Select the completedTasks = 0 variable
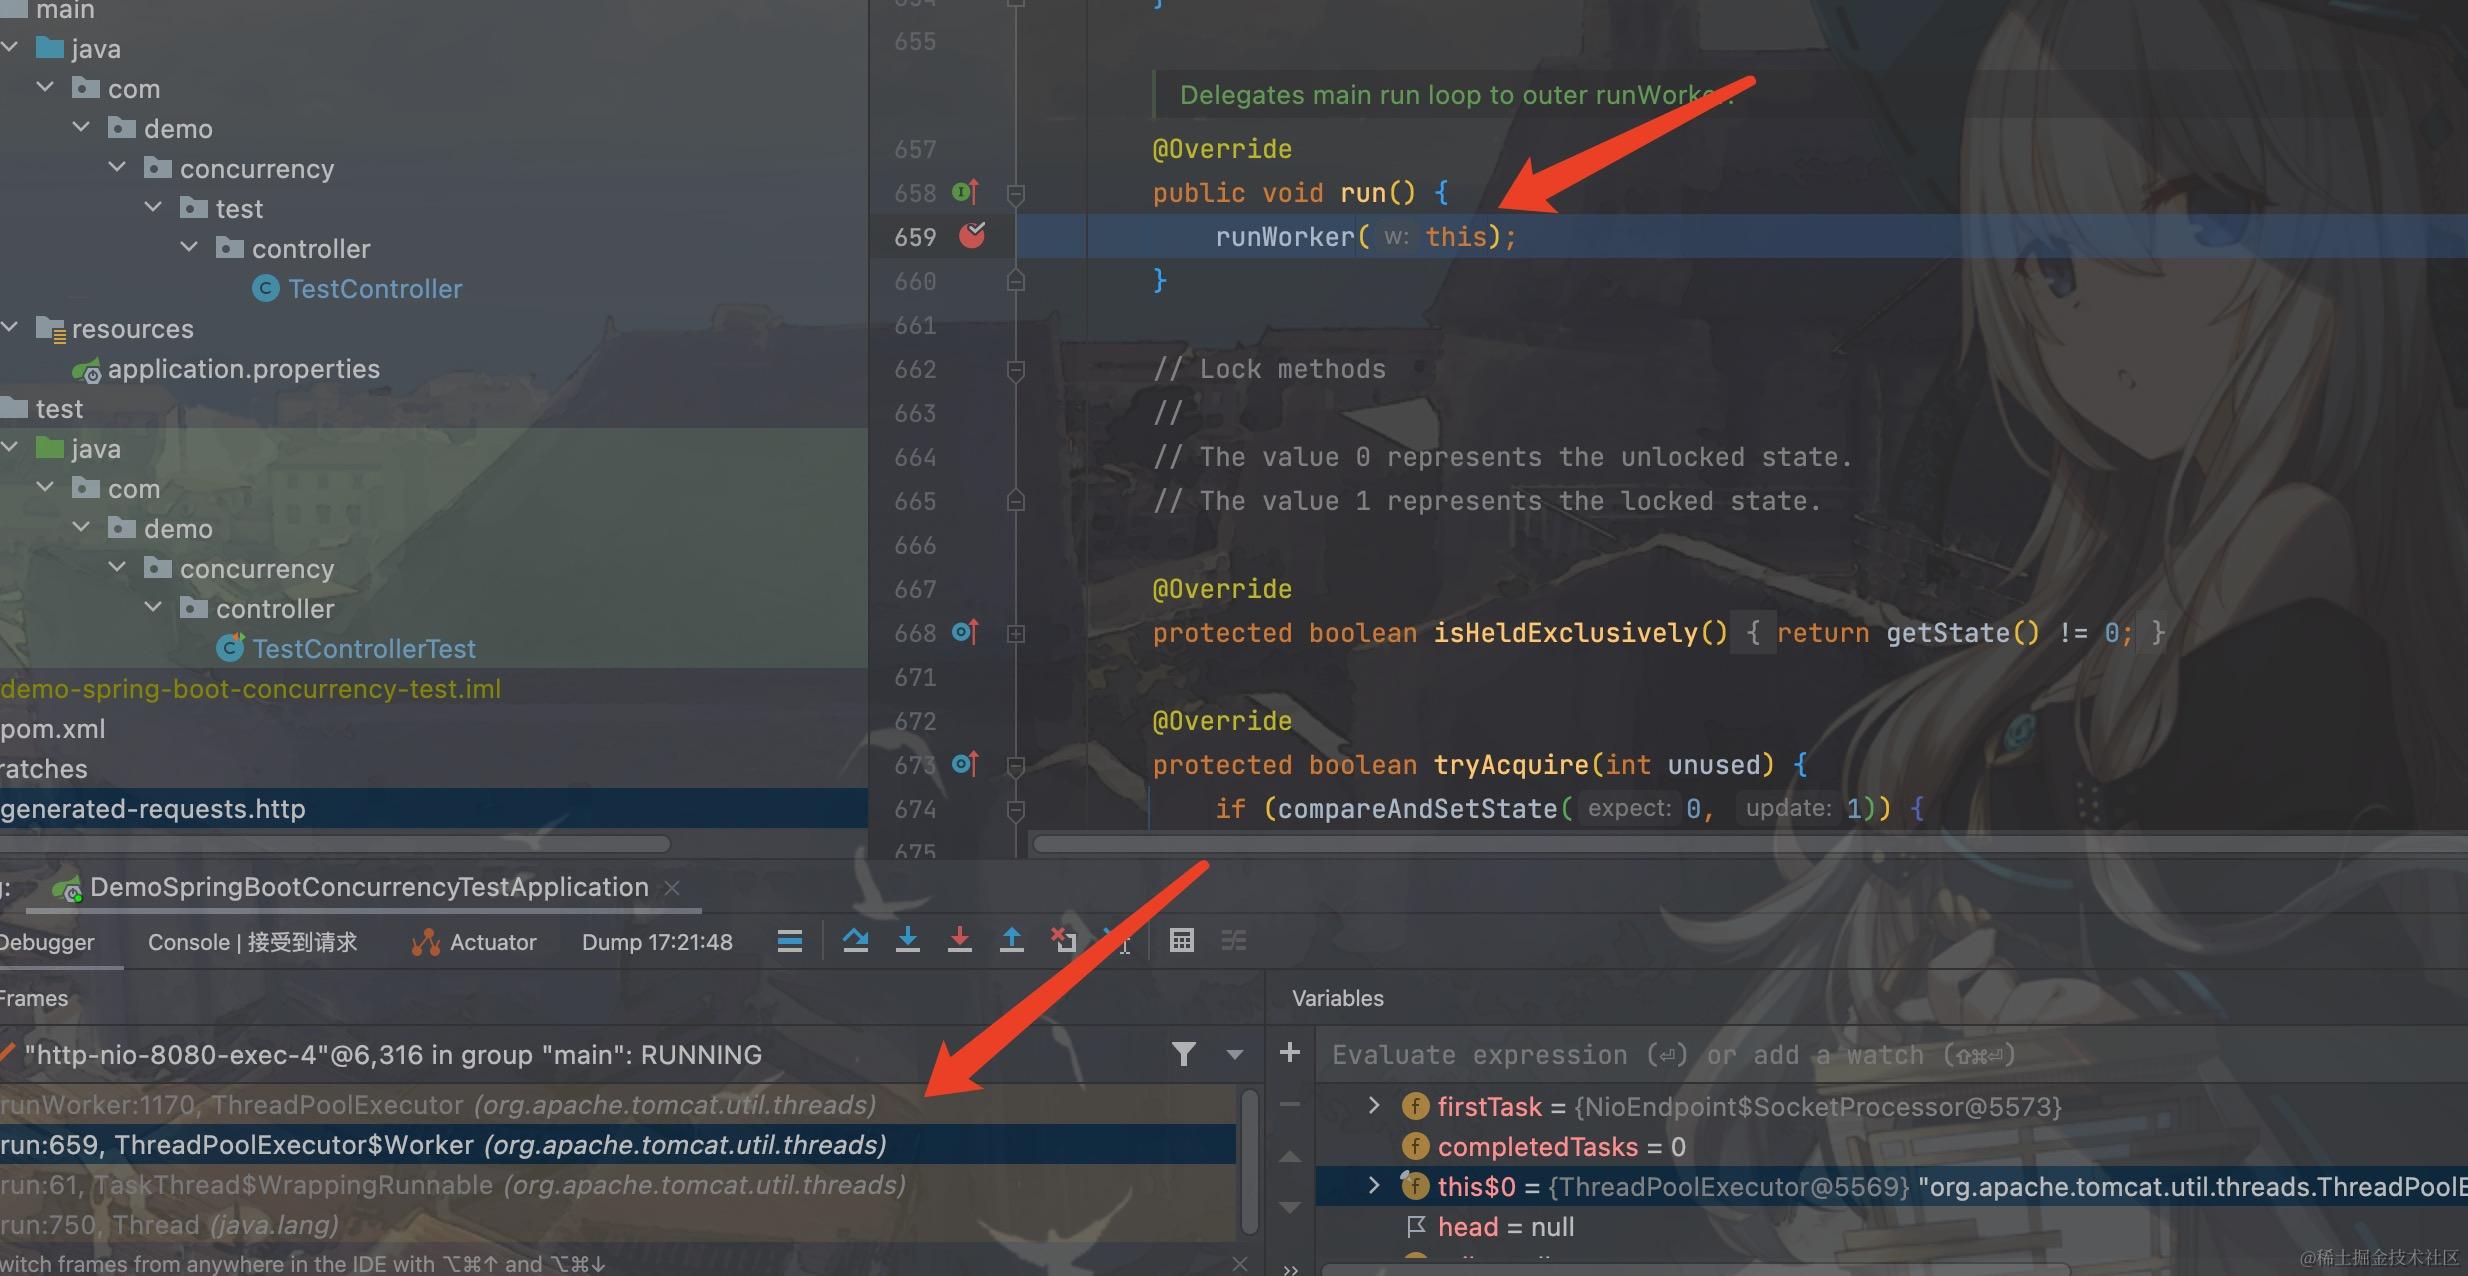This screenshot has height=1276, width=2468. (x=1544, y=1147)
